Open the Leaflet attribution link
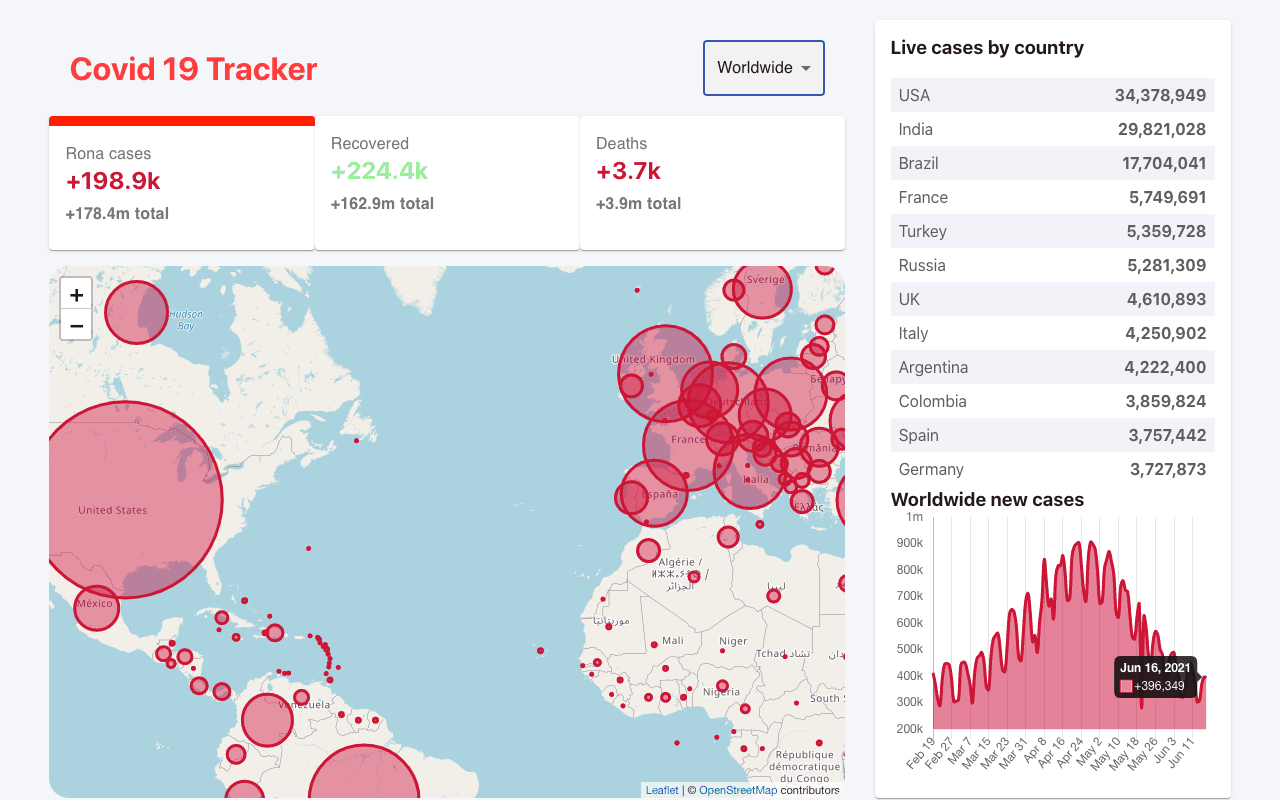Screen dimensions: 1280x800 [x=662, y=790]
